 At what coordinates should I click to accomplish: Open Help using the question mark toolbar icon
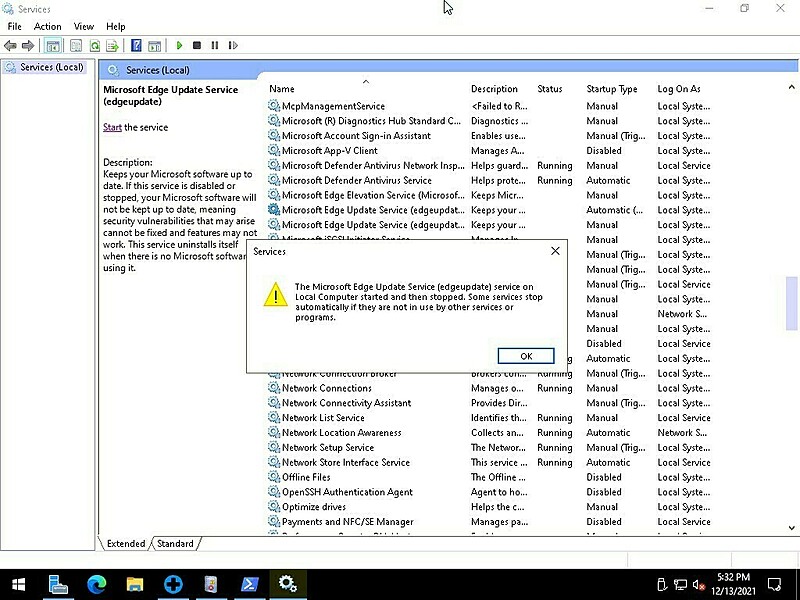[137, 45]
